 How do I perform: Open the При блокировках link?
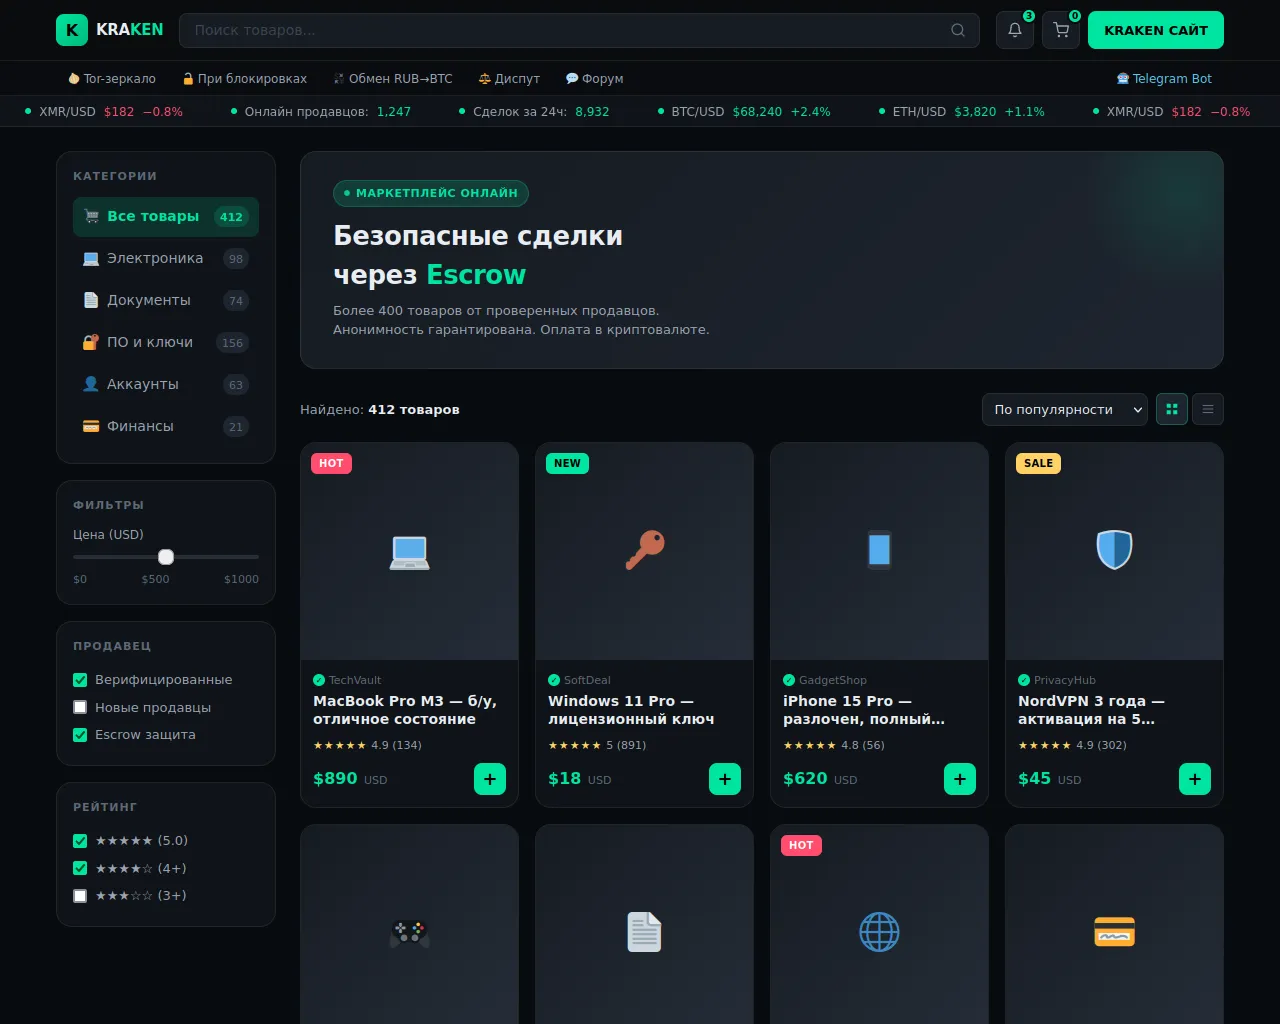tap(245, 78)
